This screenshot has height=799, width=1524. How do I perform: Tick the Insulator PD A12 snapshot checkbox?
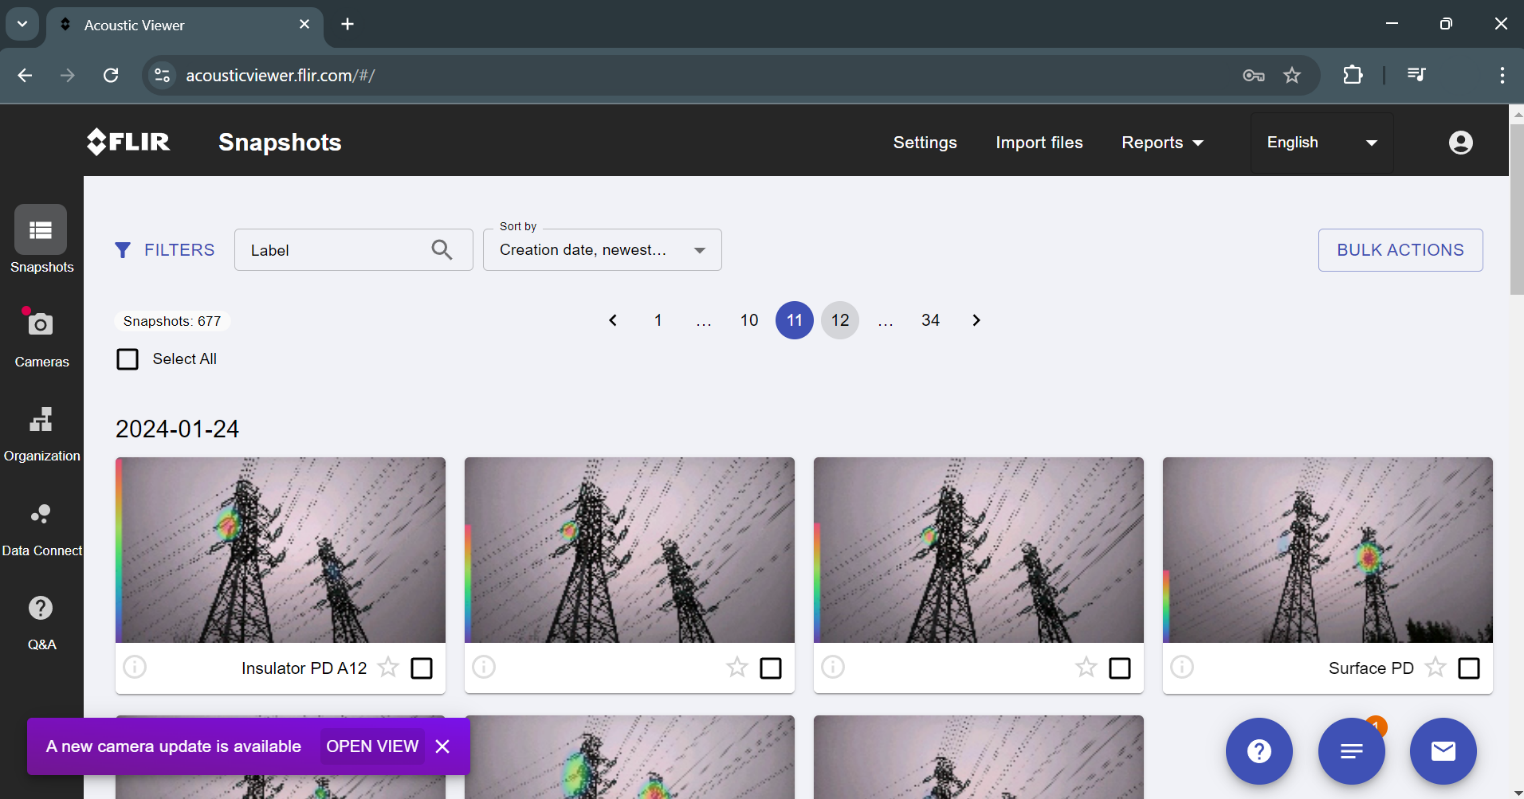[422, 668]
